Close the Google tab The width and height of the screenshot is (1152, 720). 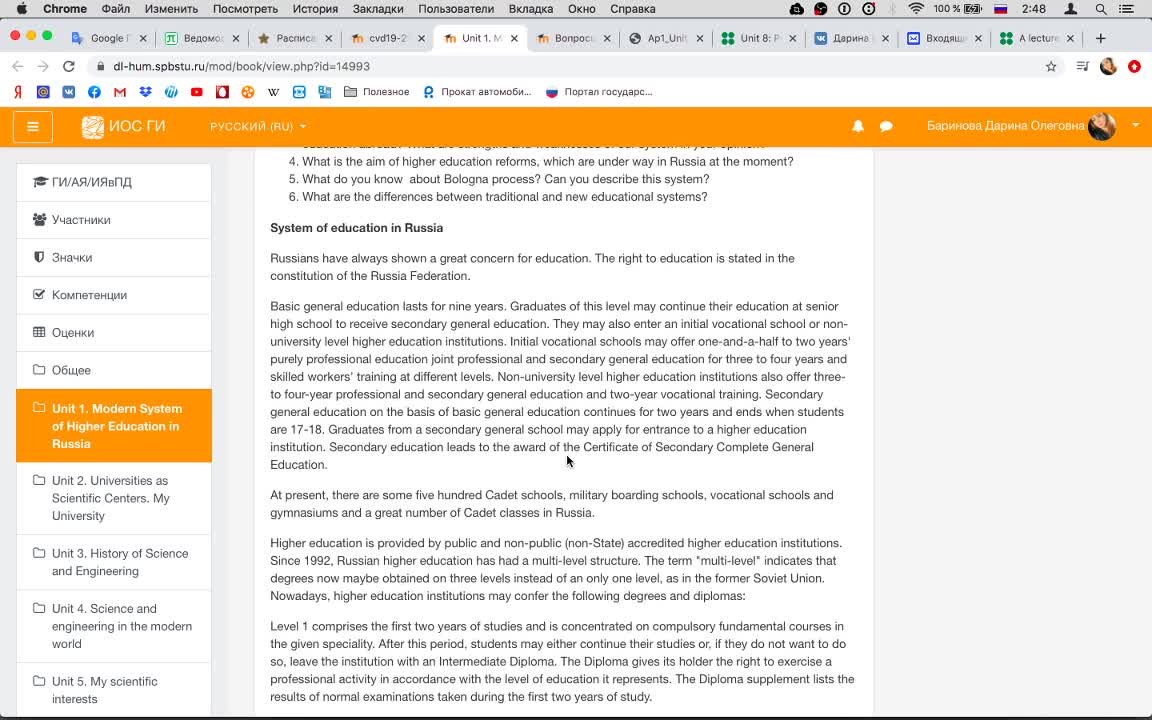coord(143,38)
